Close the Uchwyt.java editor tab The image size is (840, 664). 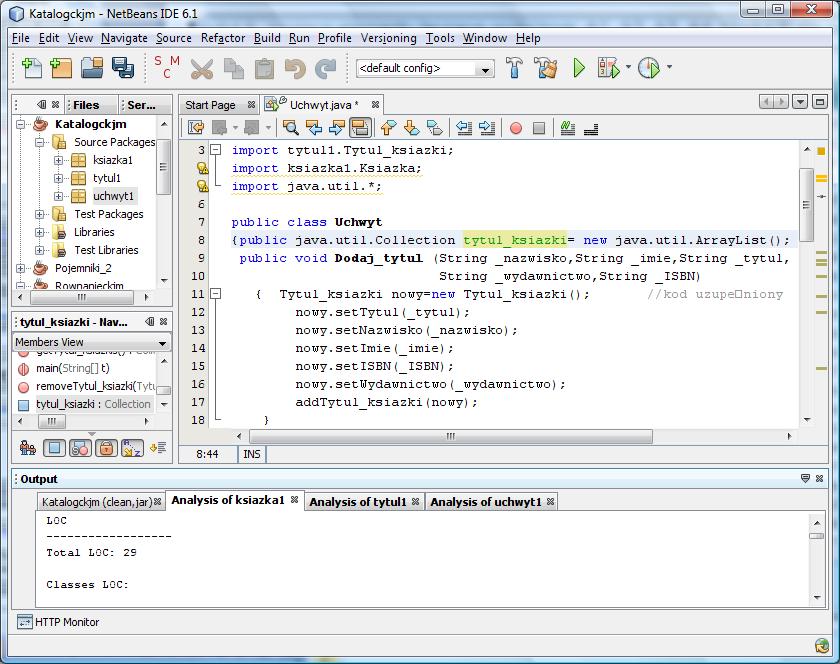376,105
